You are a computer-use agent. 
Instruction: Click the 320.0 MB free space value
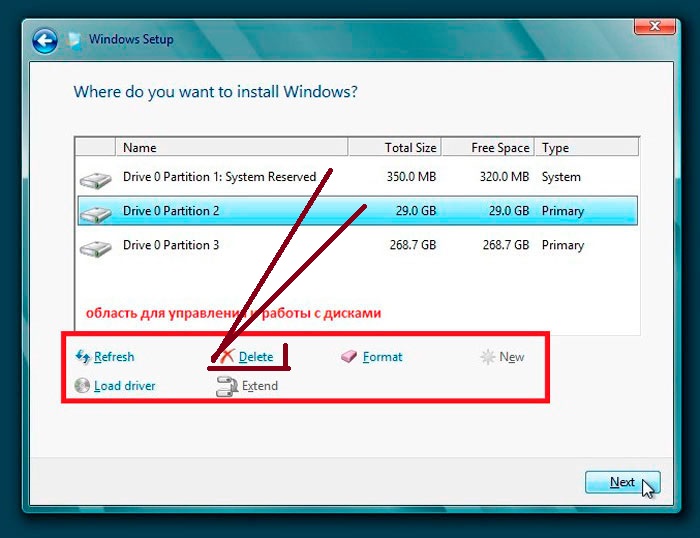[x=504, y=177]
